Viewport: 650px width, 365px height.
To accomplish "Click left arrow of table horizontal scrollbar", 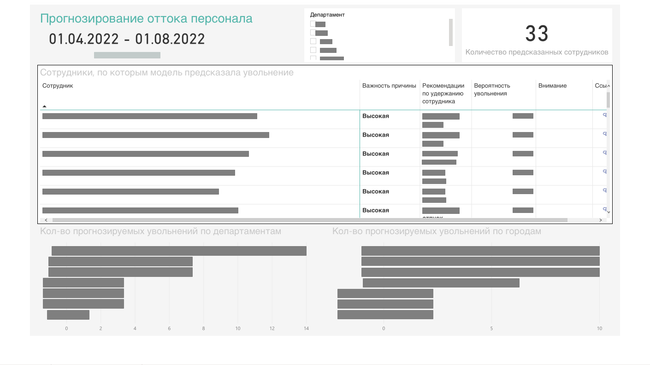I will (x=46, y=220).
